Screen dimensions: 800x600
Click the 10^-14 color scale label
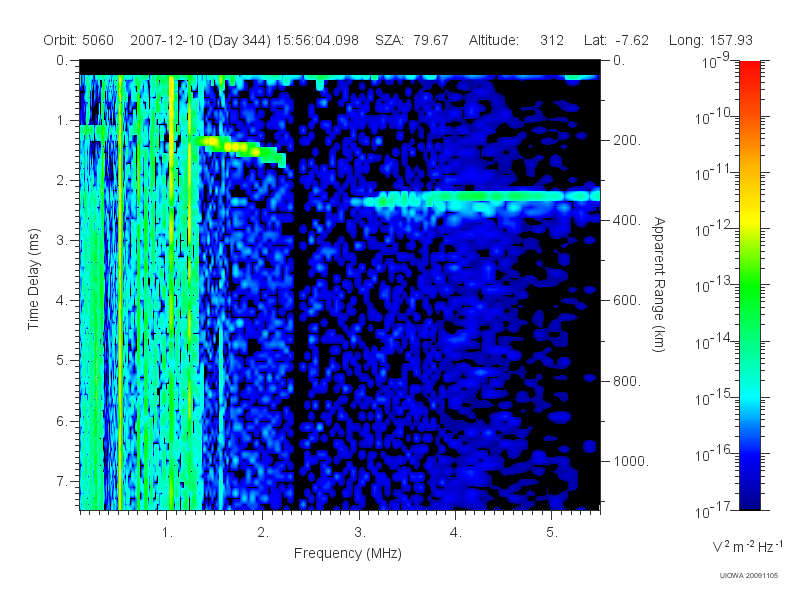coord(714,341)
